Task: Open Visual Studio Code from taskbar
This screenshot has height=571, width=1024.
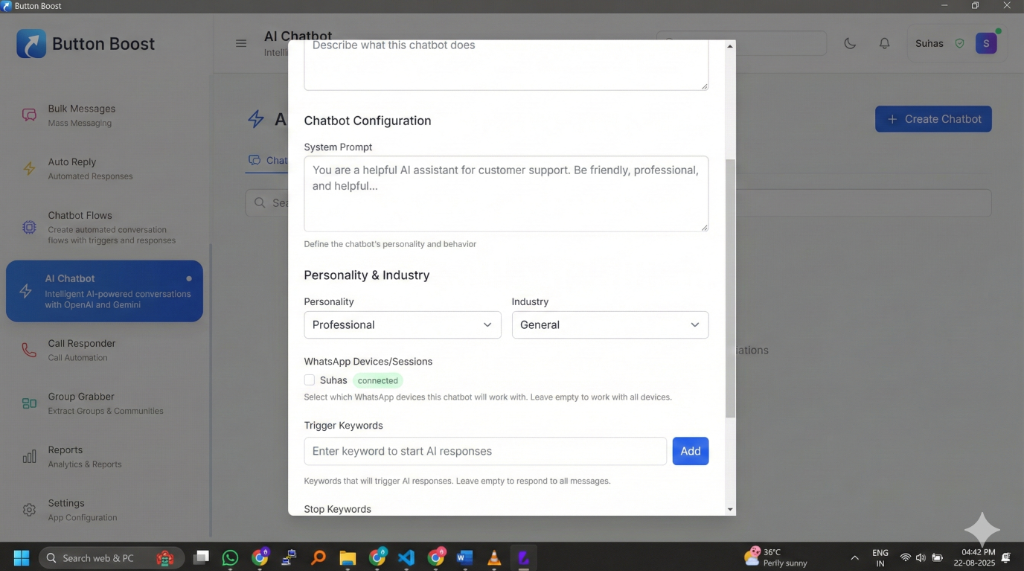Action: 406,558
